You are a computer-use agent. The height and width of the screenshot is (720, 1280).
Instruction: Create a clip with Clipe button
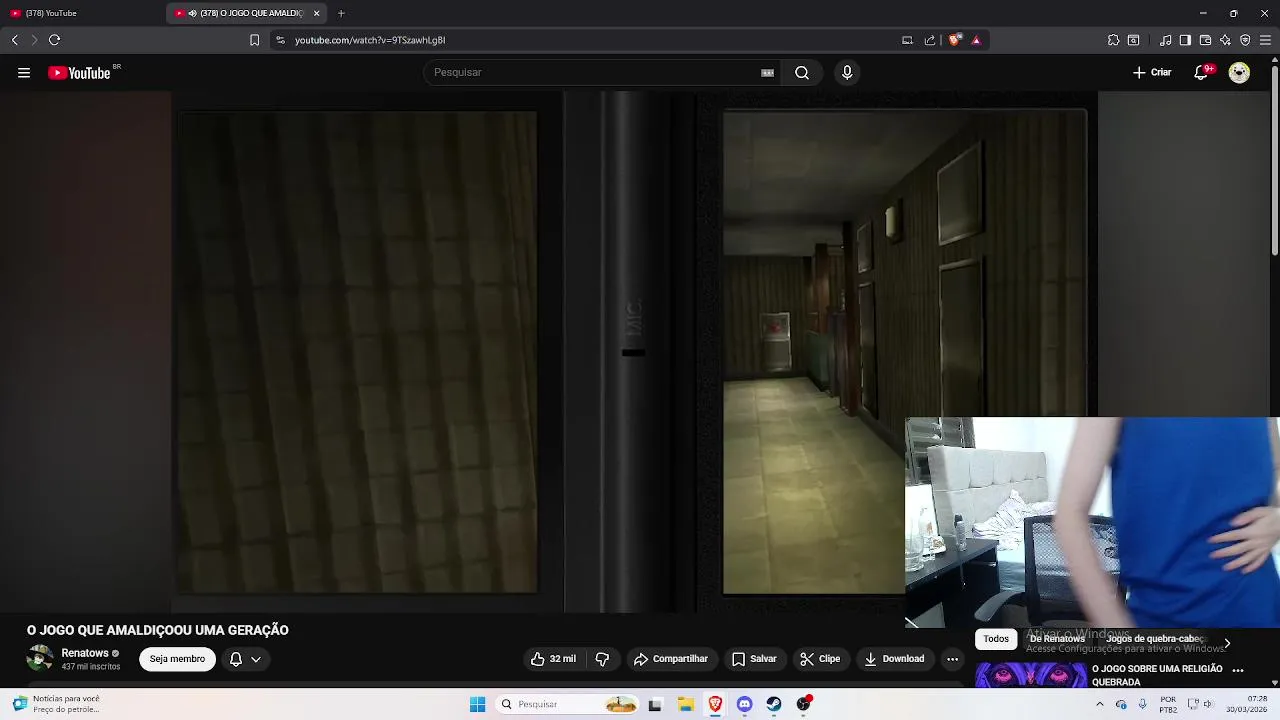pos(820,659)
